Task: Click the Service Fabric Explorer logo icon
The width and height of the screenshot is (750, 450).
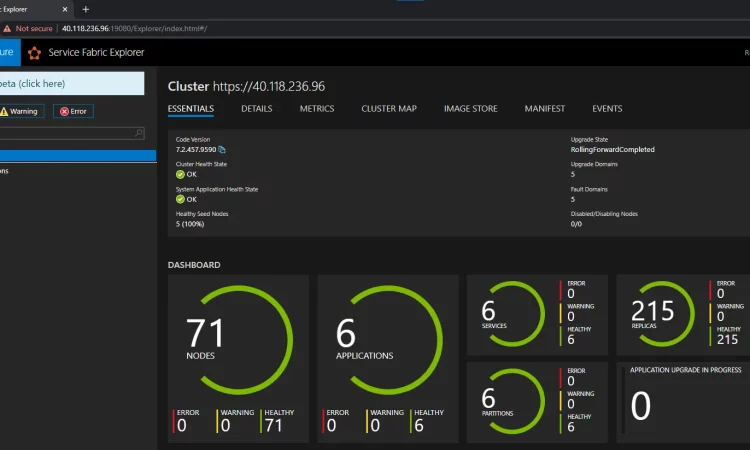Action: tap(34, 53)
